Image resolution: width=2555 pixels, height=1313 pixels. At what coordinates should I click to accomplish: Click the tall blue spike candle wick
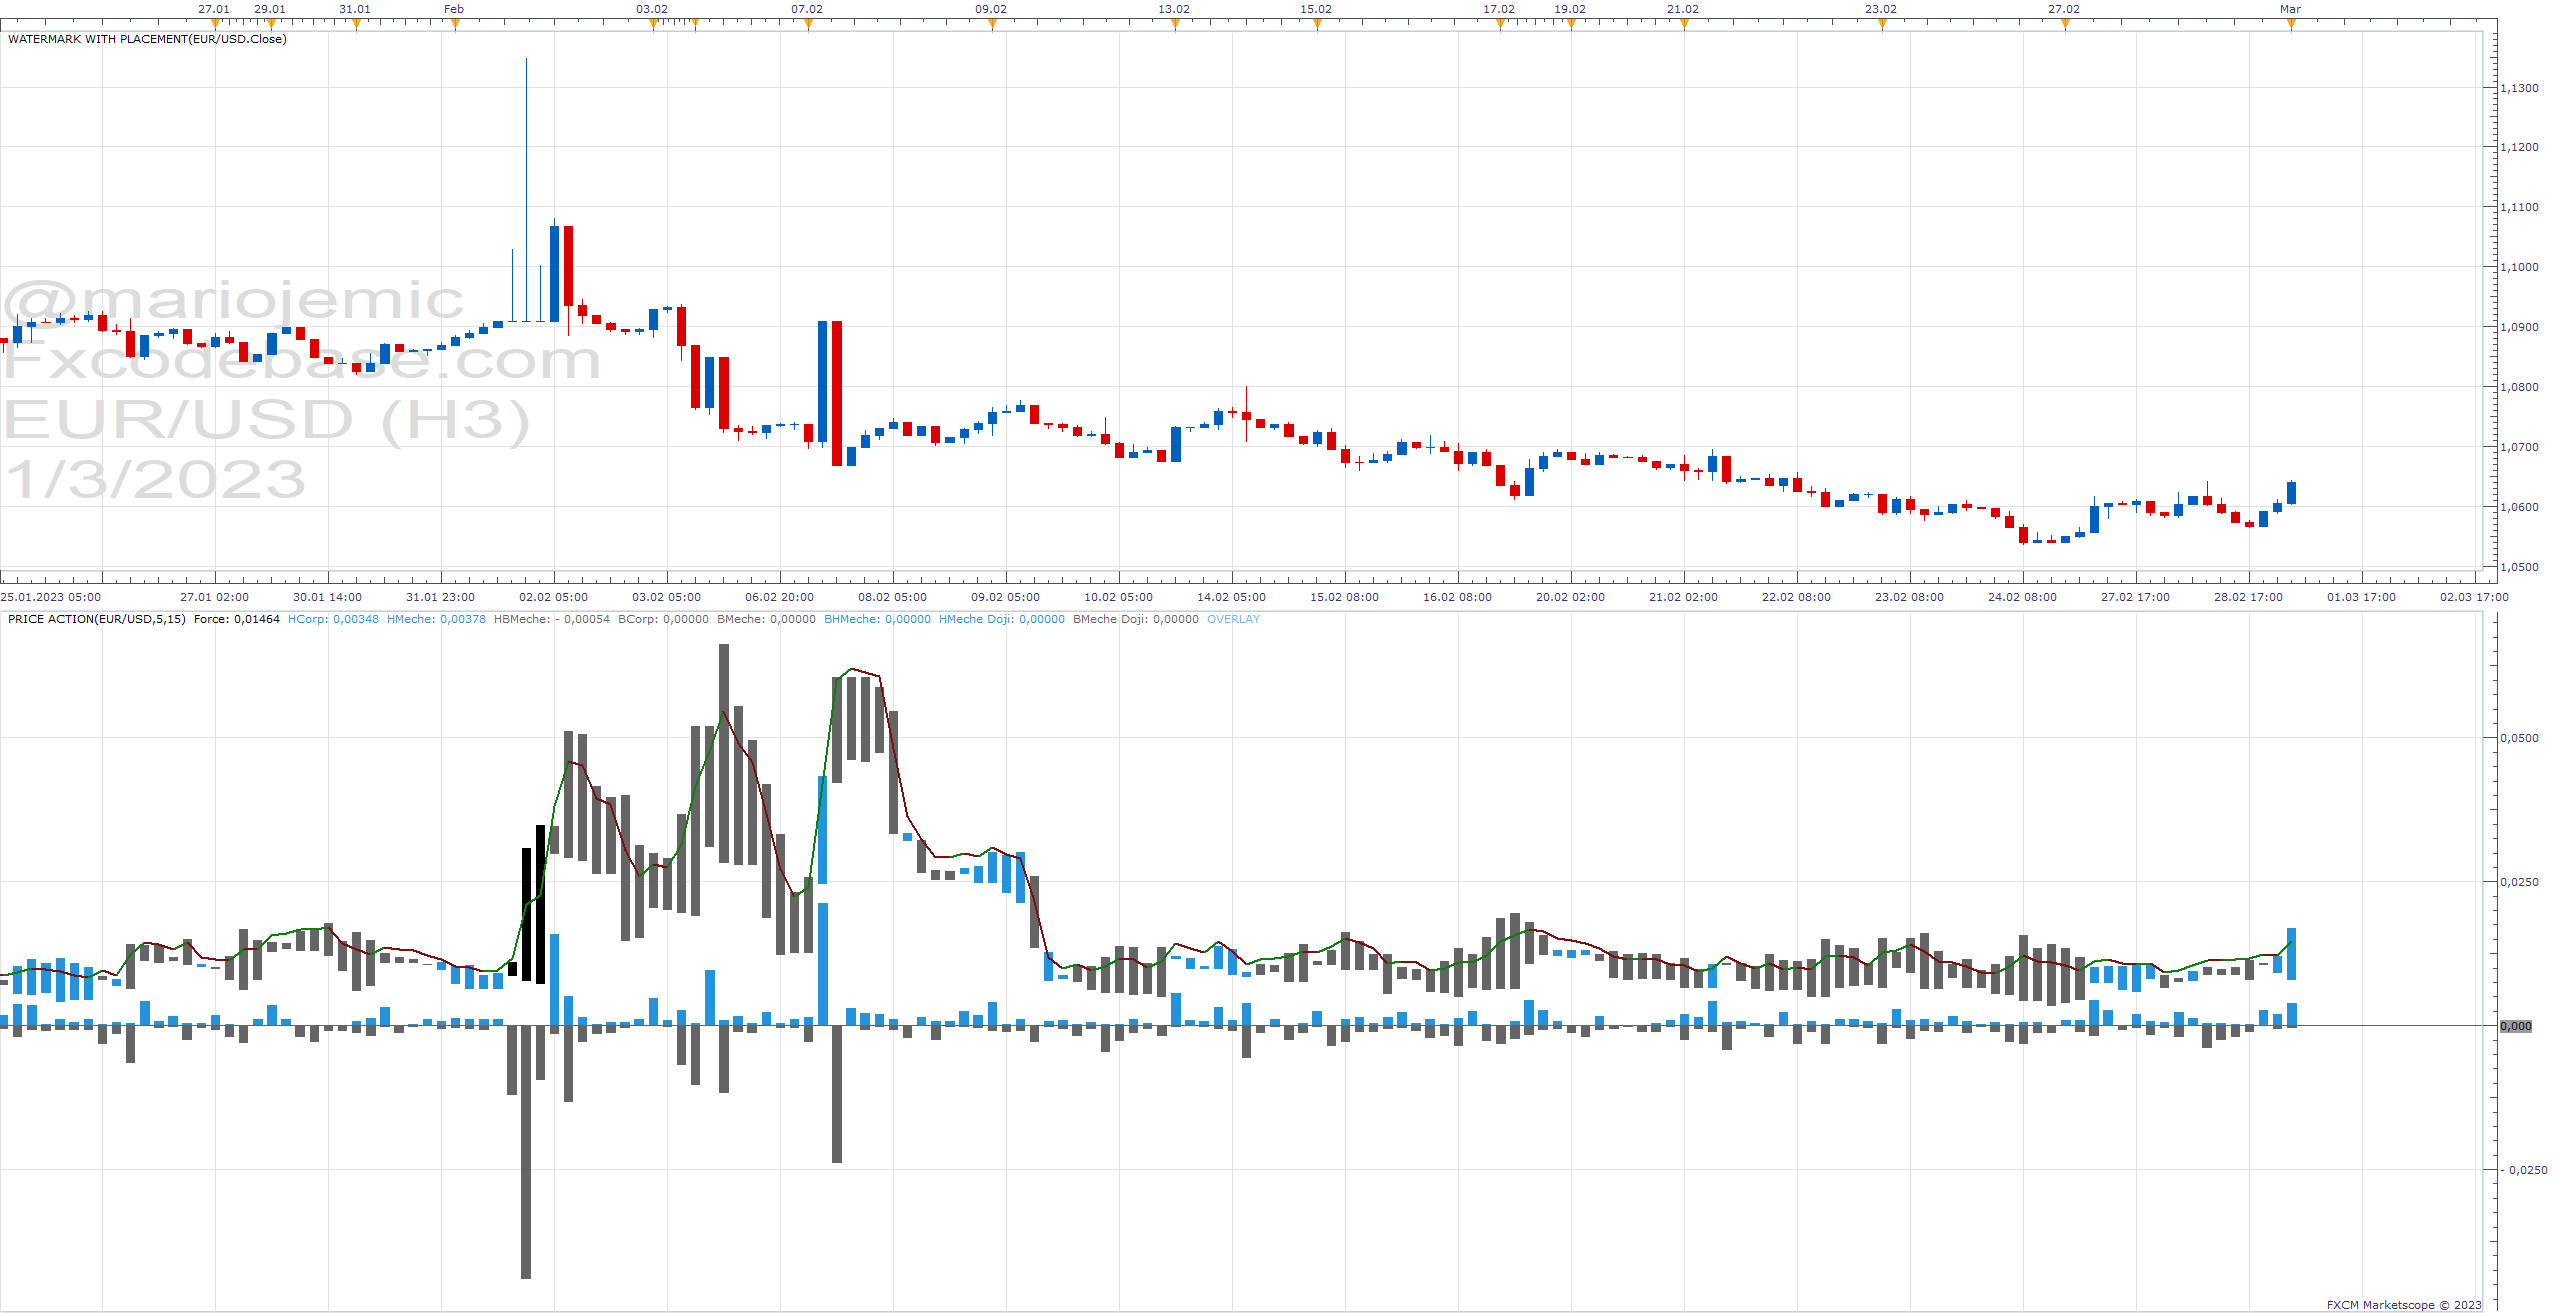[526, 190]
